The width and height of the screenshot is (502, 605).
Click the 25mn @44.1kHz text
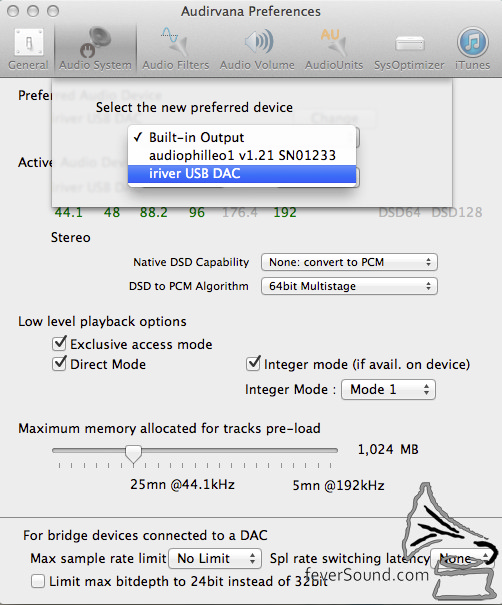(182, 484)
